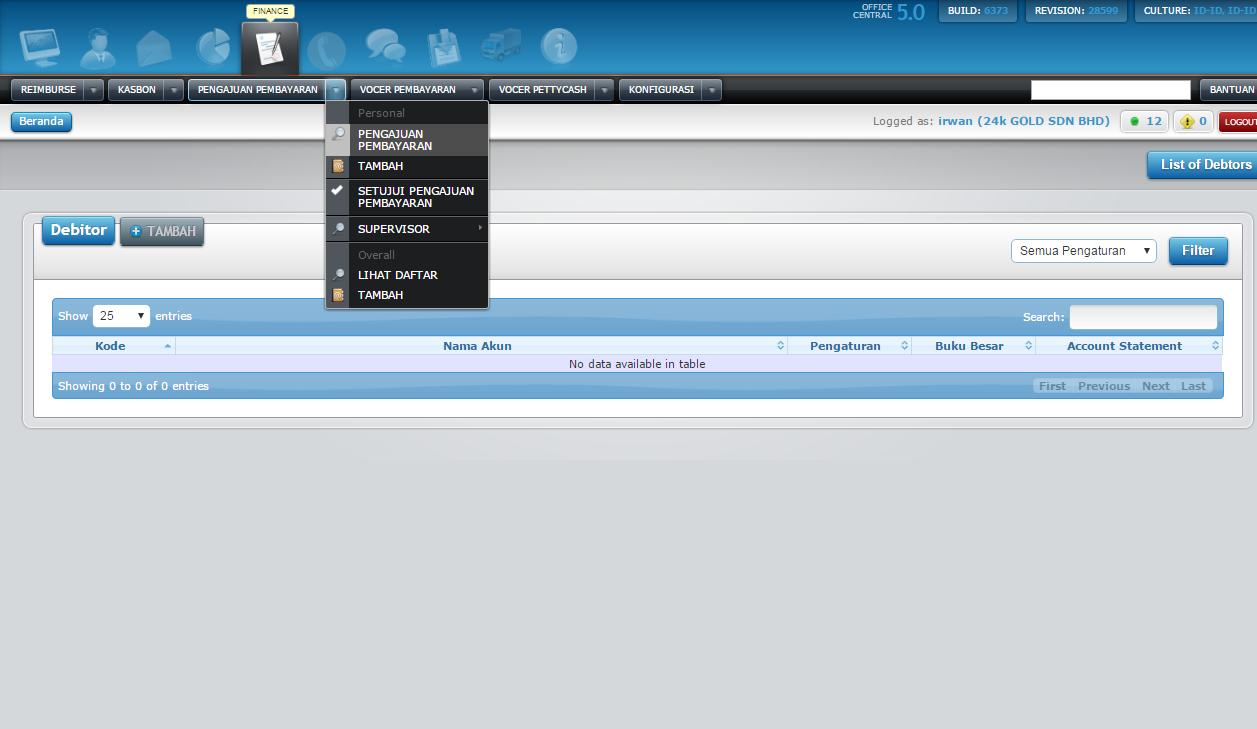
Task: Sort table by Kode column
Action: click(114, 346)
